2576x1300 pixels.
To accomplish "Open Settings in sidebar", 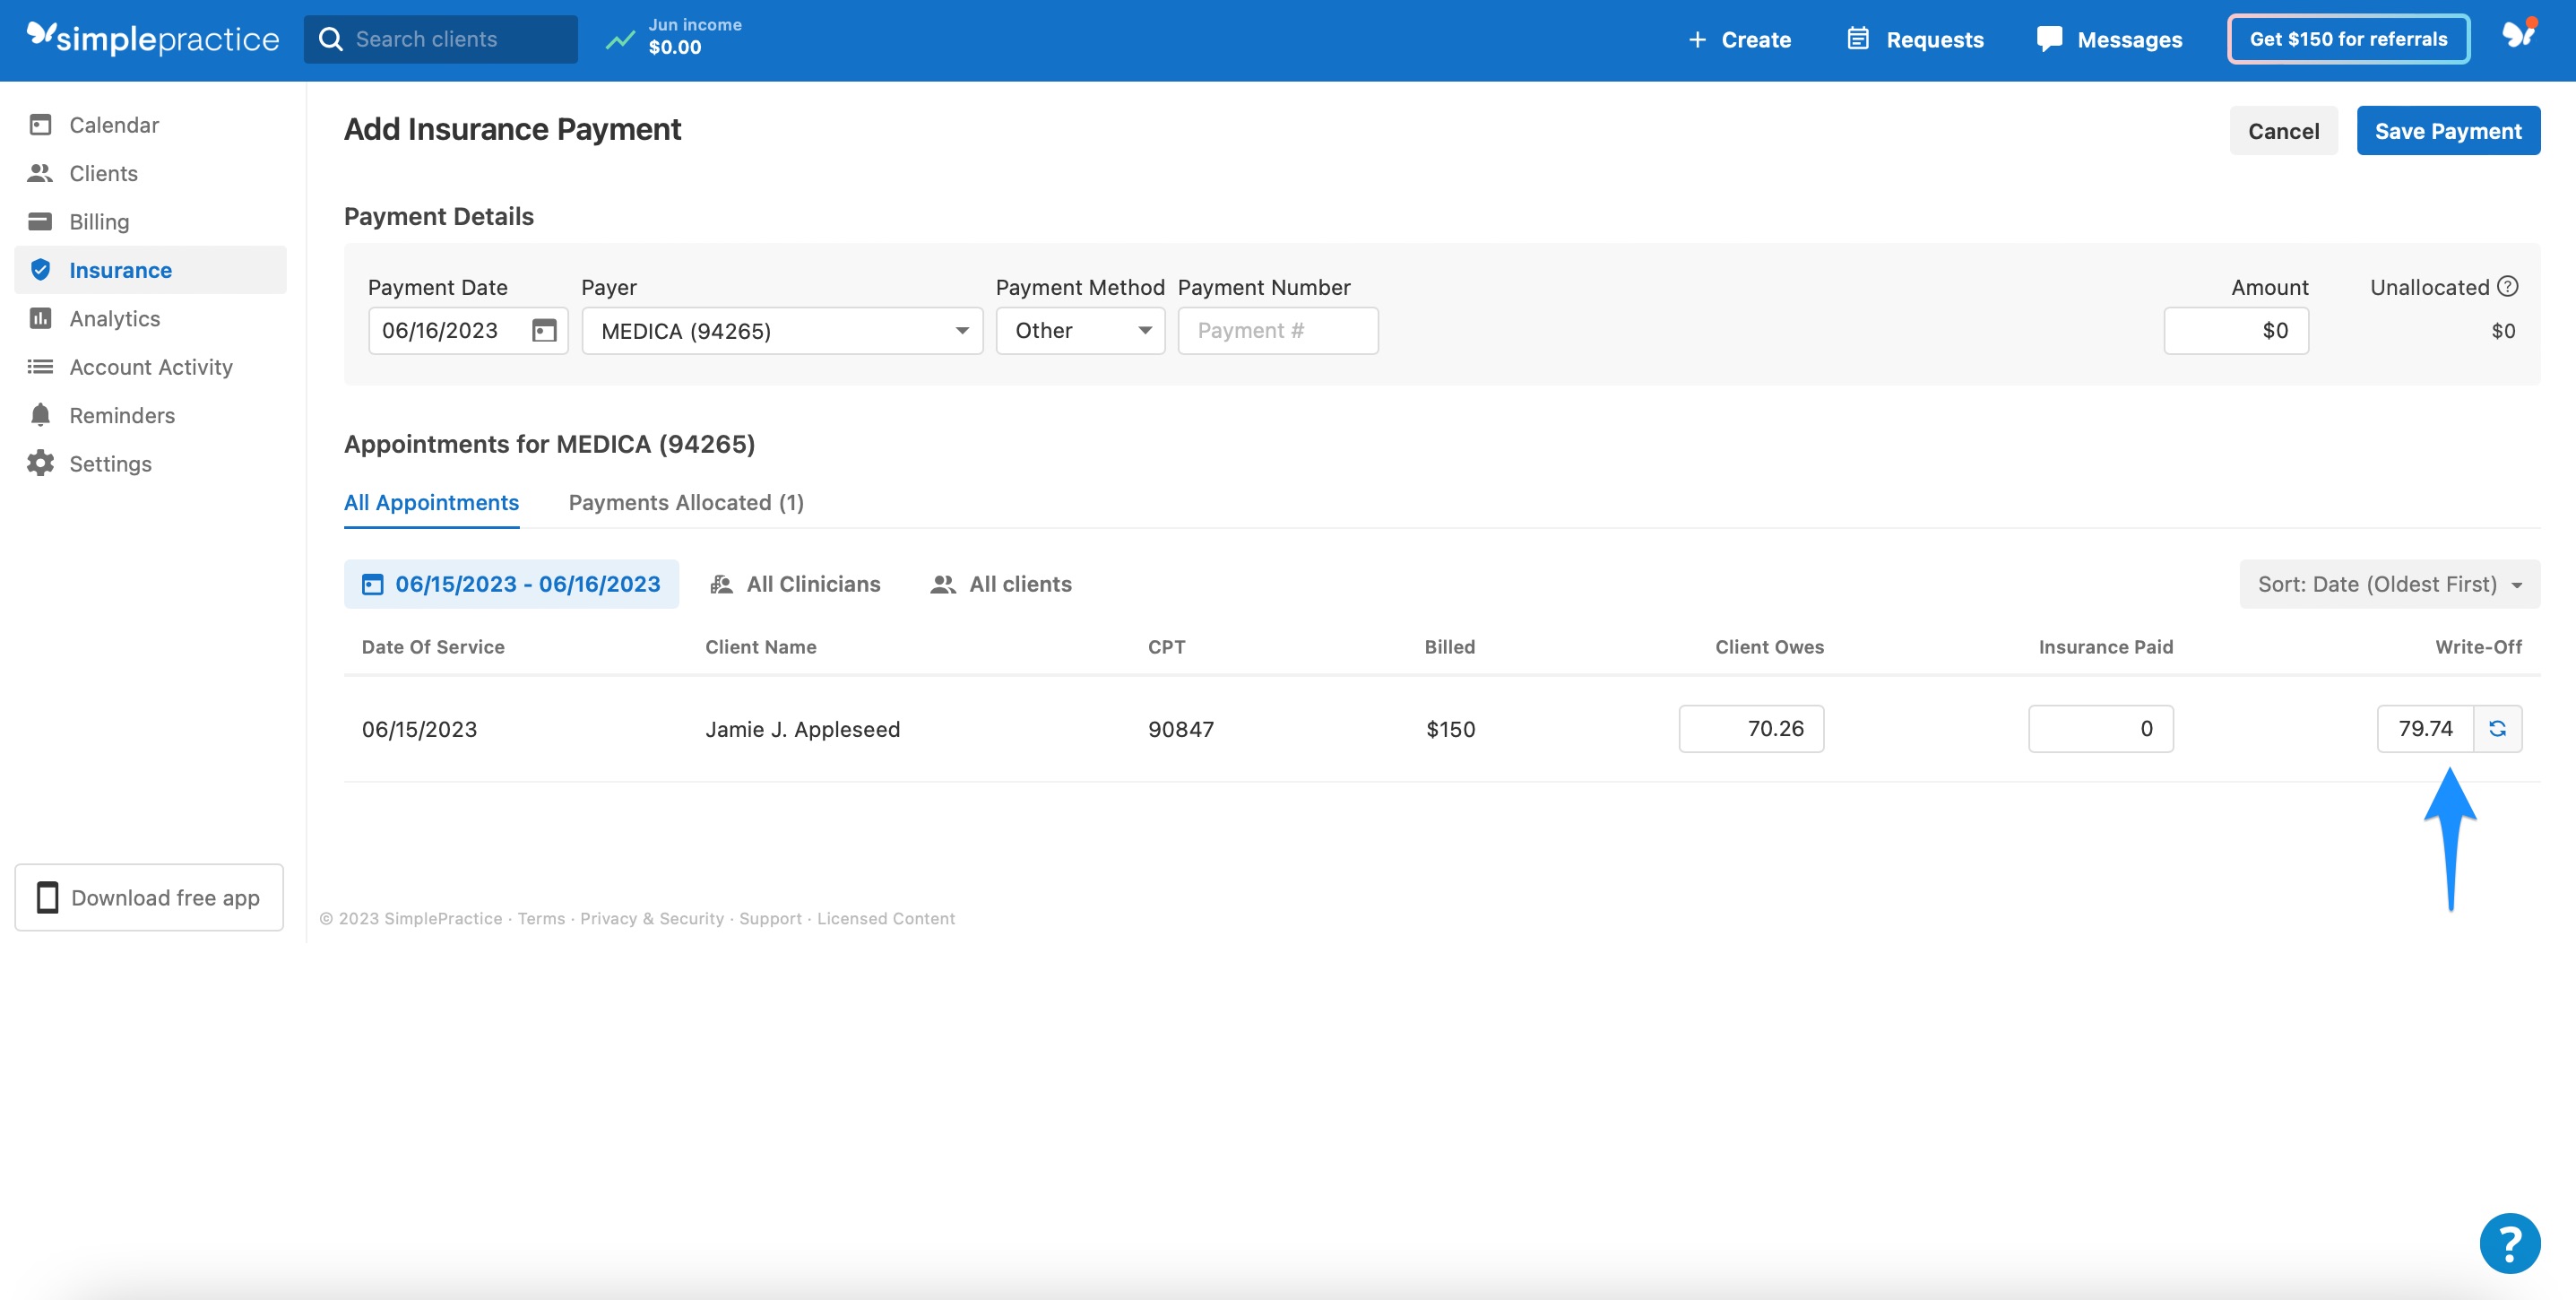I will [150, 463].
